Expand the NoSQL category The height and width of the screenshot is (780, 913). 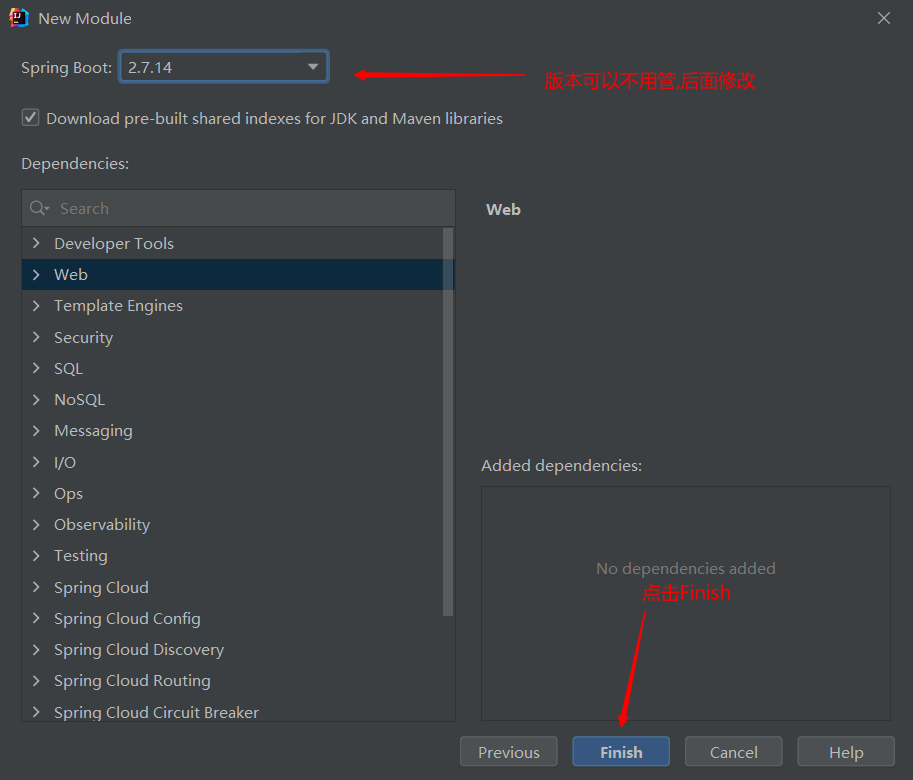click(36, 399)
